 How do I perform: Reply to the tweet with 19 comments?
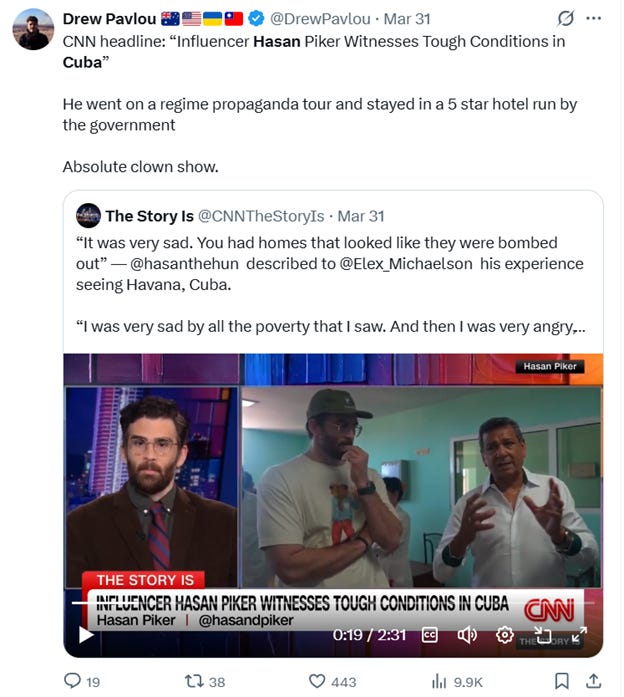coord(82,681)
